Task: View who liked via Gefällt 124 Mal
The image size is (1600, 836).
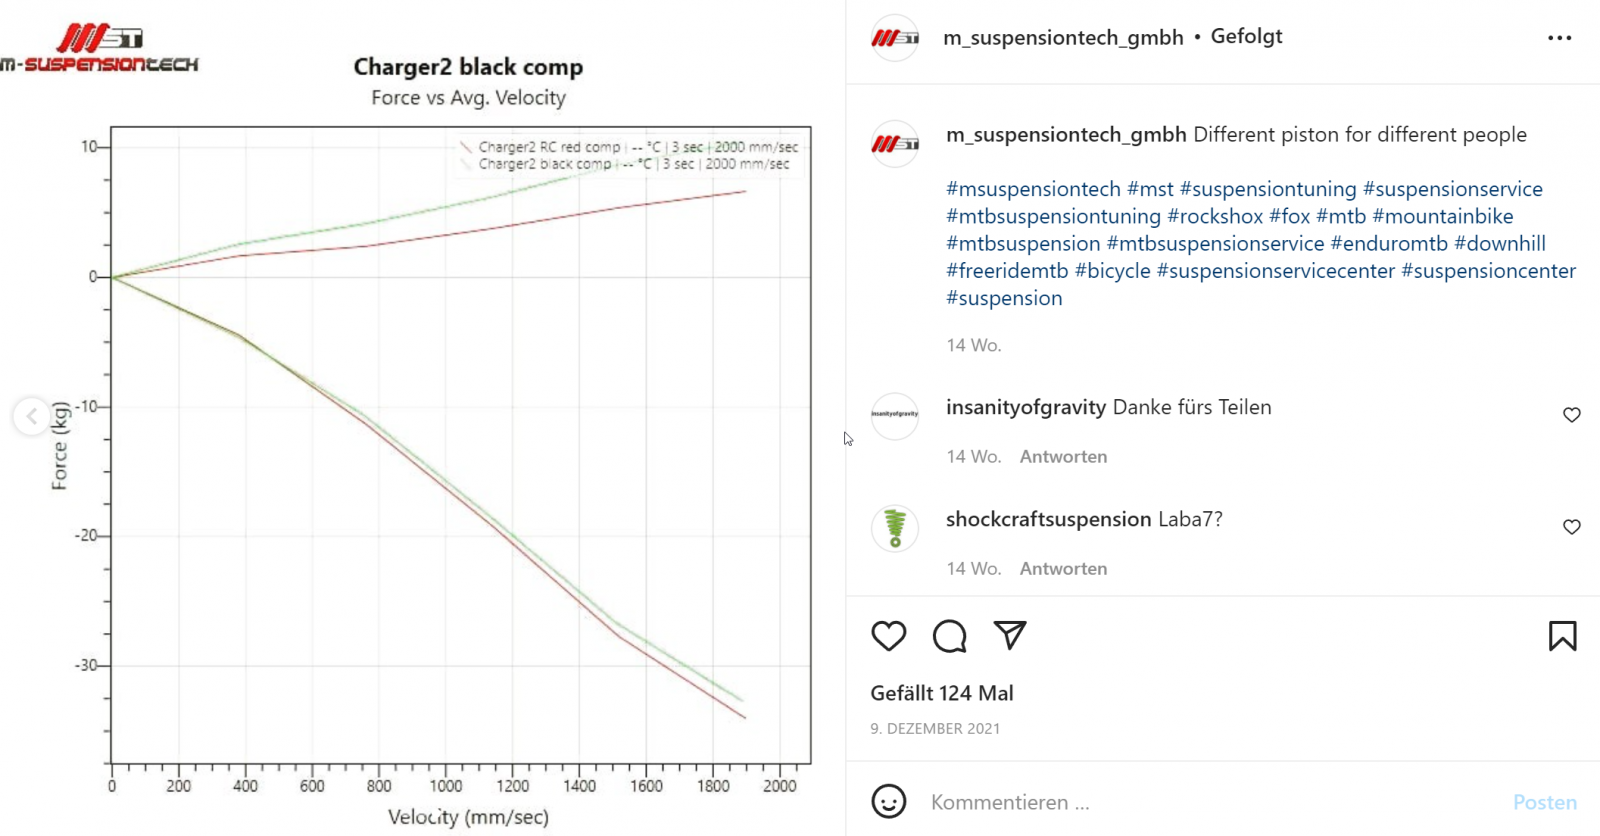Action: point(941,693)
